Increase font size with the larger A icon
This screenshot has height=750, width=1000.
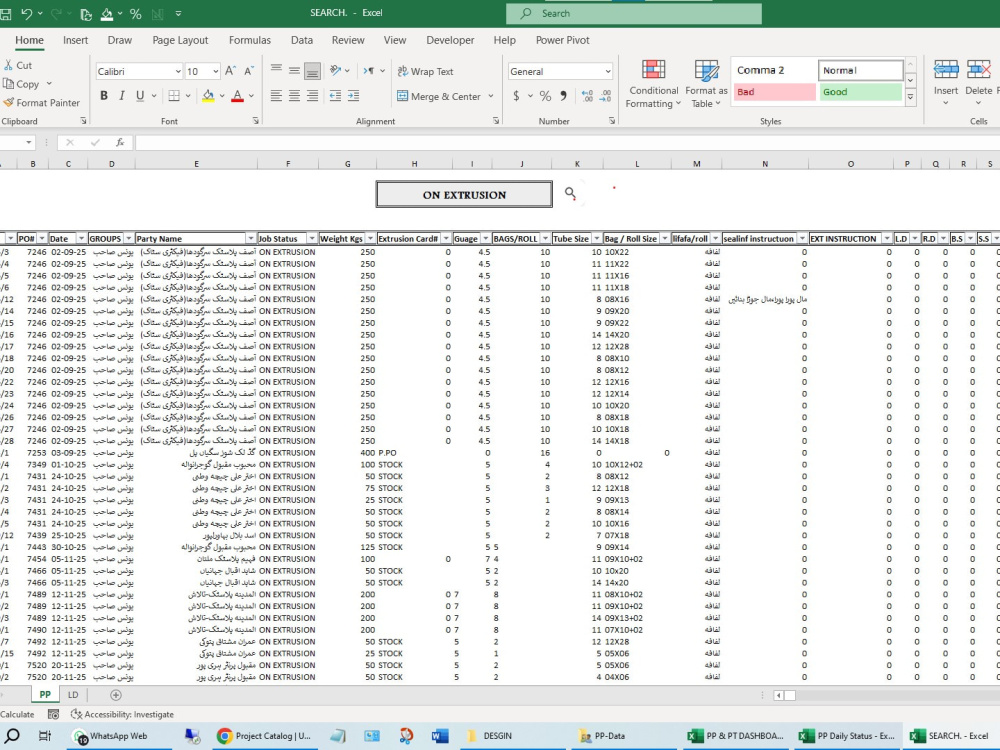[x=230, y=71]
